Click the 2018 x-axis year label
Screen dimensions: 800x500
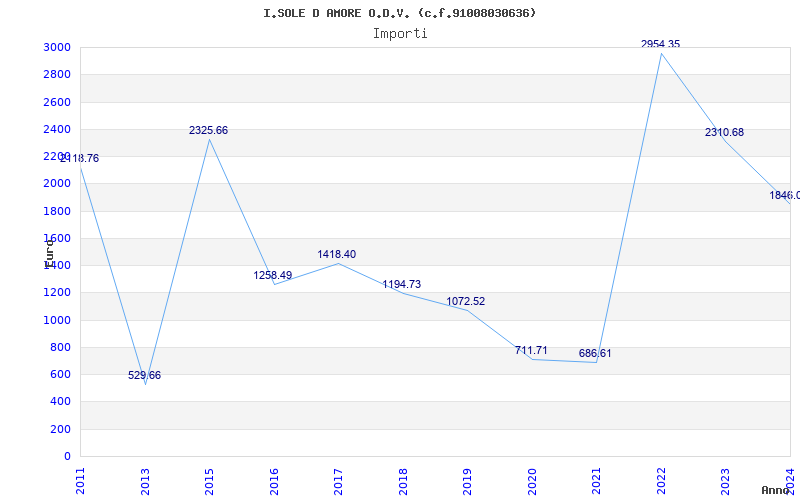tap(403, 481)
